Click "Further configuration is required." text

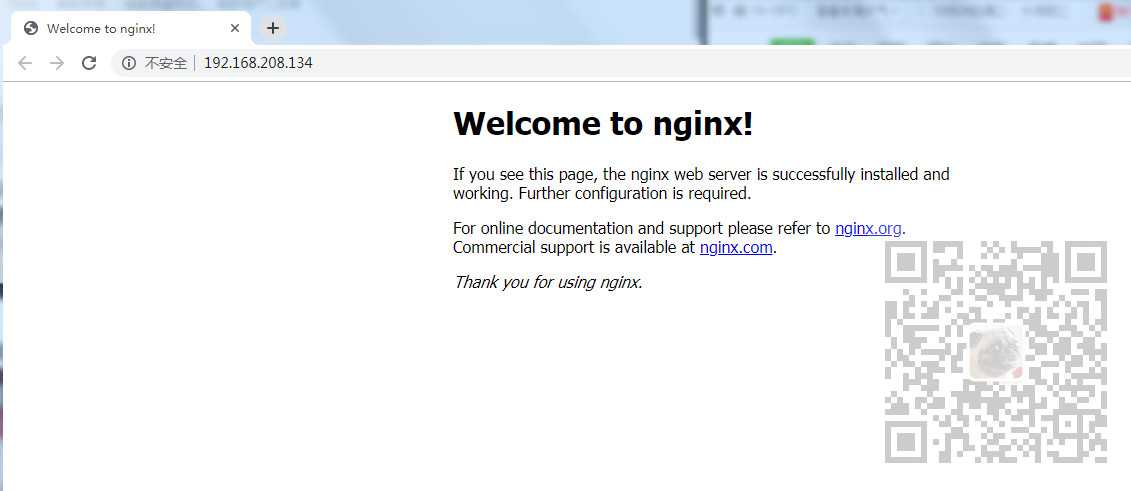[x=635, y=194]
